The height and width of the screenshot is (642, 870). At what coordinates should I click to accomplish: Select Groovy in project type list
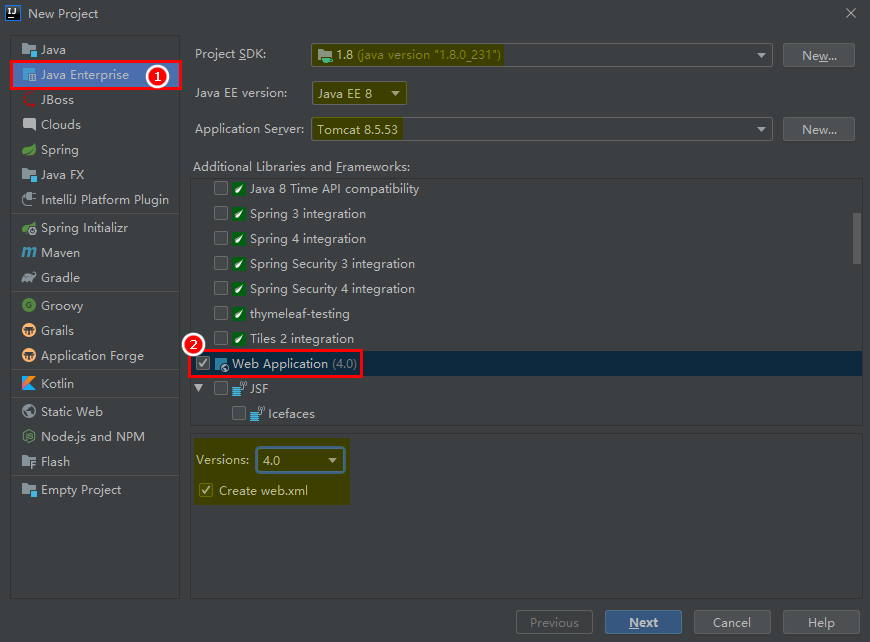click(x=95, y=305)
